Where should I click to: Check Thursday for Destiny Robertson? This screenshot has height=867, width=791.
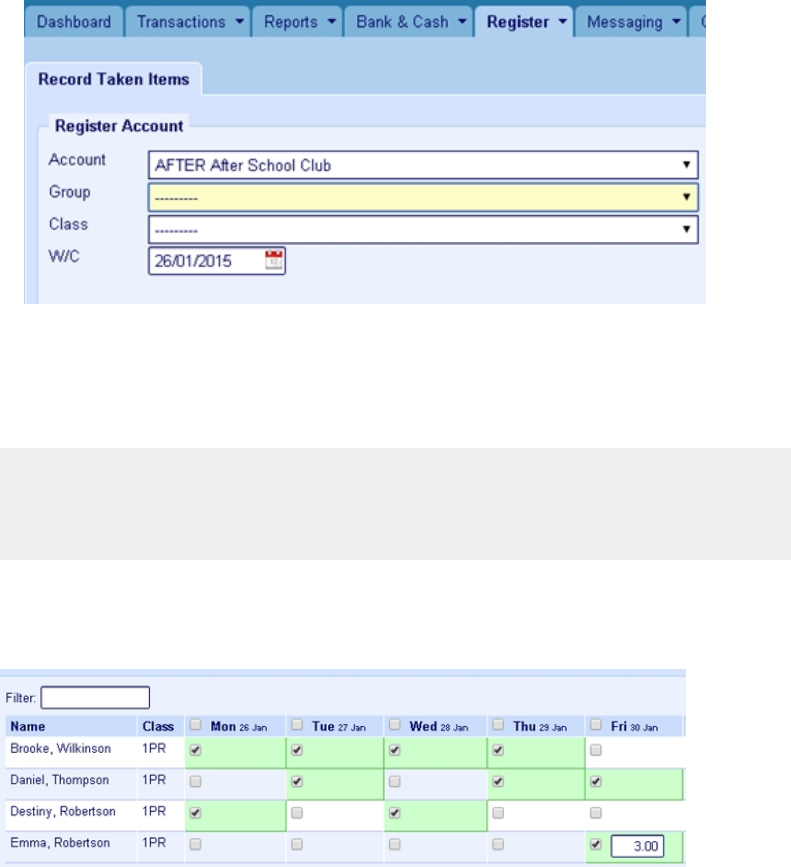coord(498,813)
